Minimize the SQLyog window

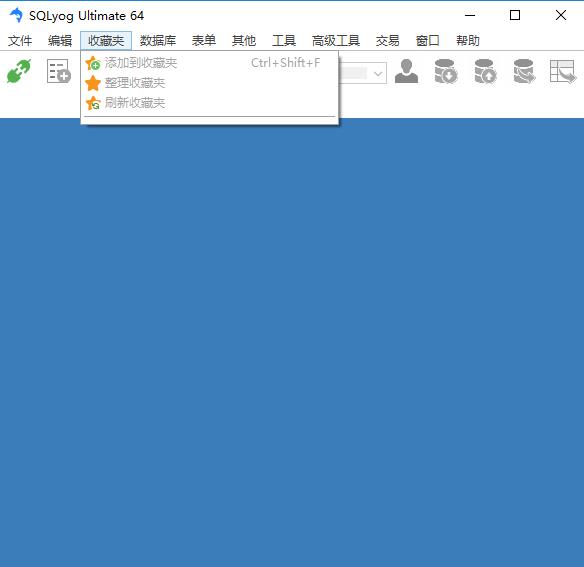[470, 15]
